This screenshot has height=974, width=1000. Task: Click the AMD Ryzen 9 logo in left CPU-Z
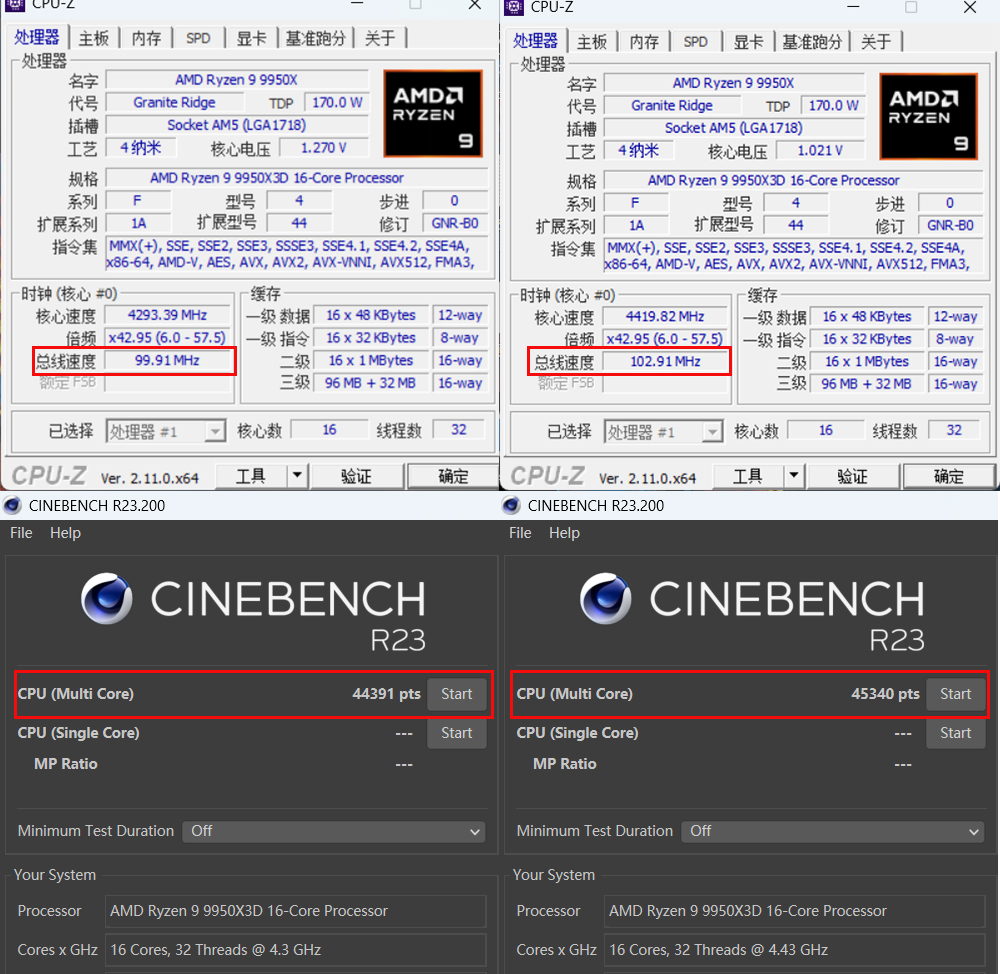click(x=432, y=114)
